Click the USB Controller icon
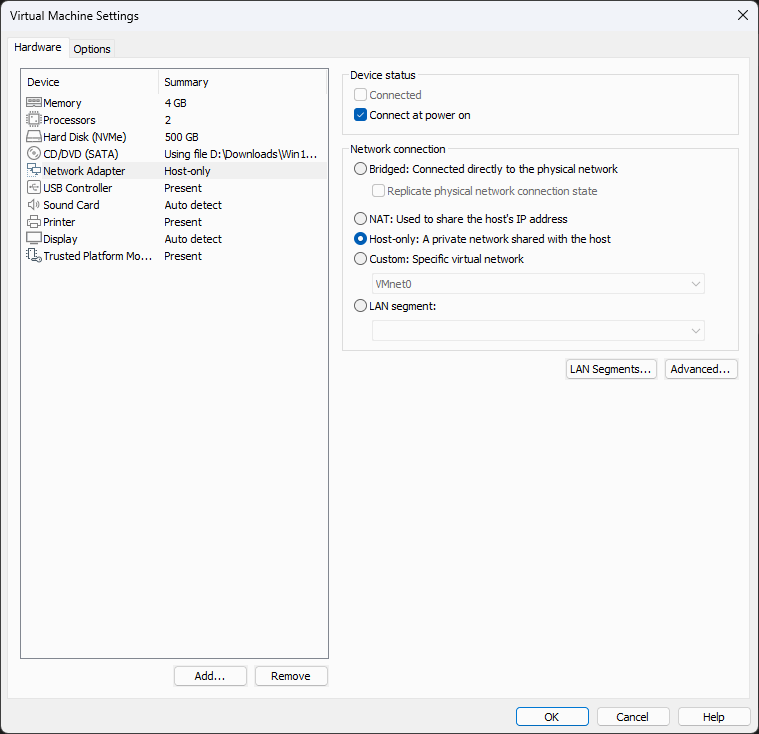Viewport: 759px width, 734px height. click(x=33, y=187)
